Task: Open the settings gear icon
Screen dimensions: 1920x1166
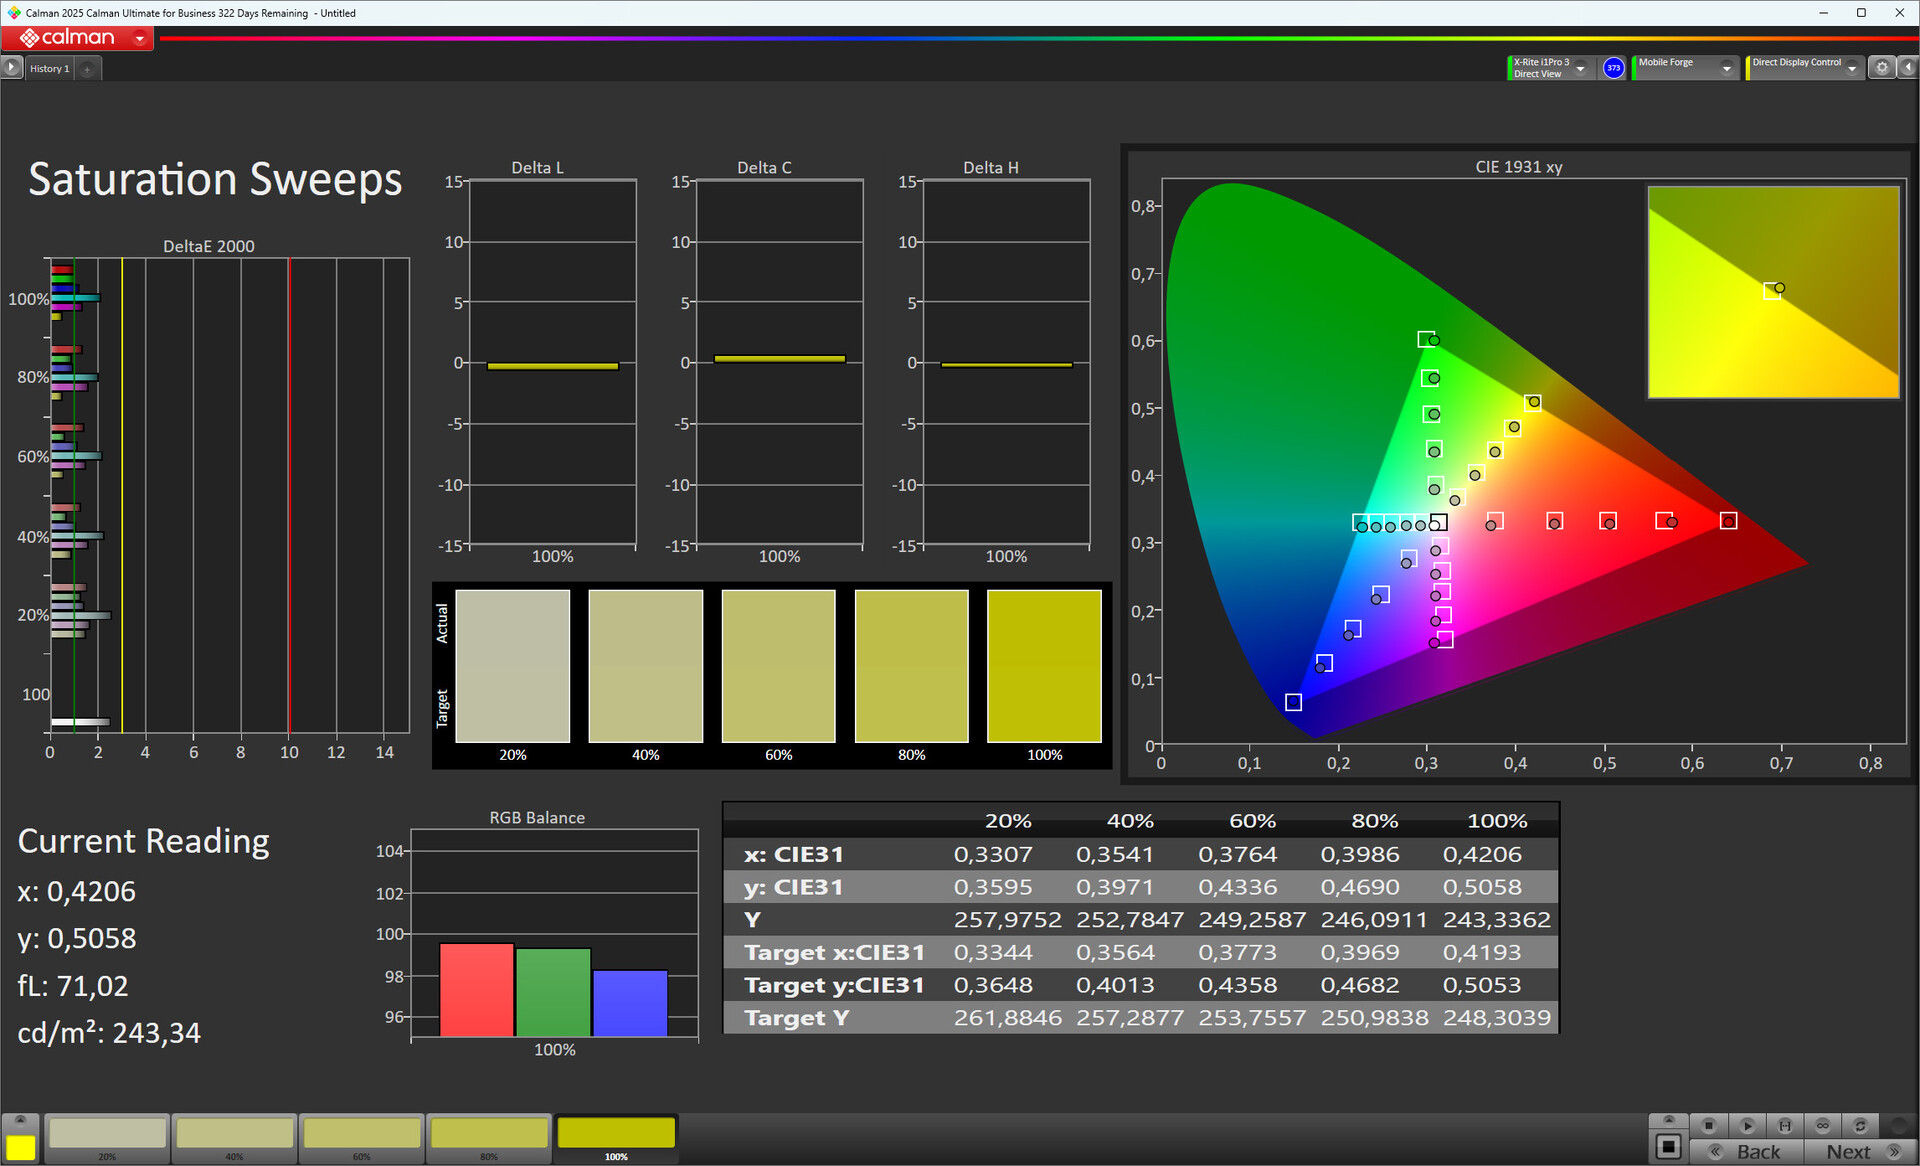Action: pyautogui.click(x=1882, y=67)
